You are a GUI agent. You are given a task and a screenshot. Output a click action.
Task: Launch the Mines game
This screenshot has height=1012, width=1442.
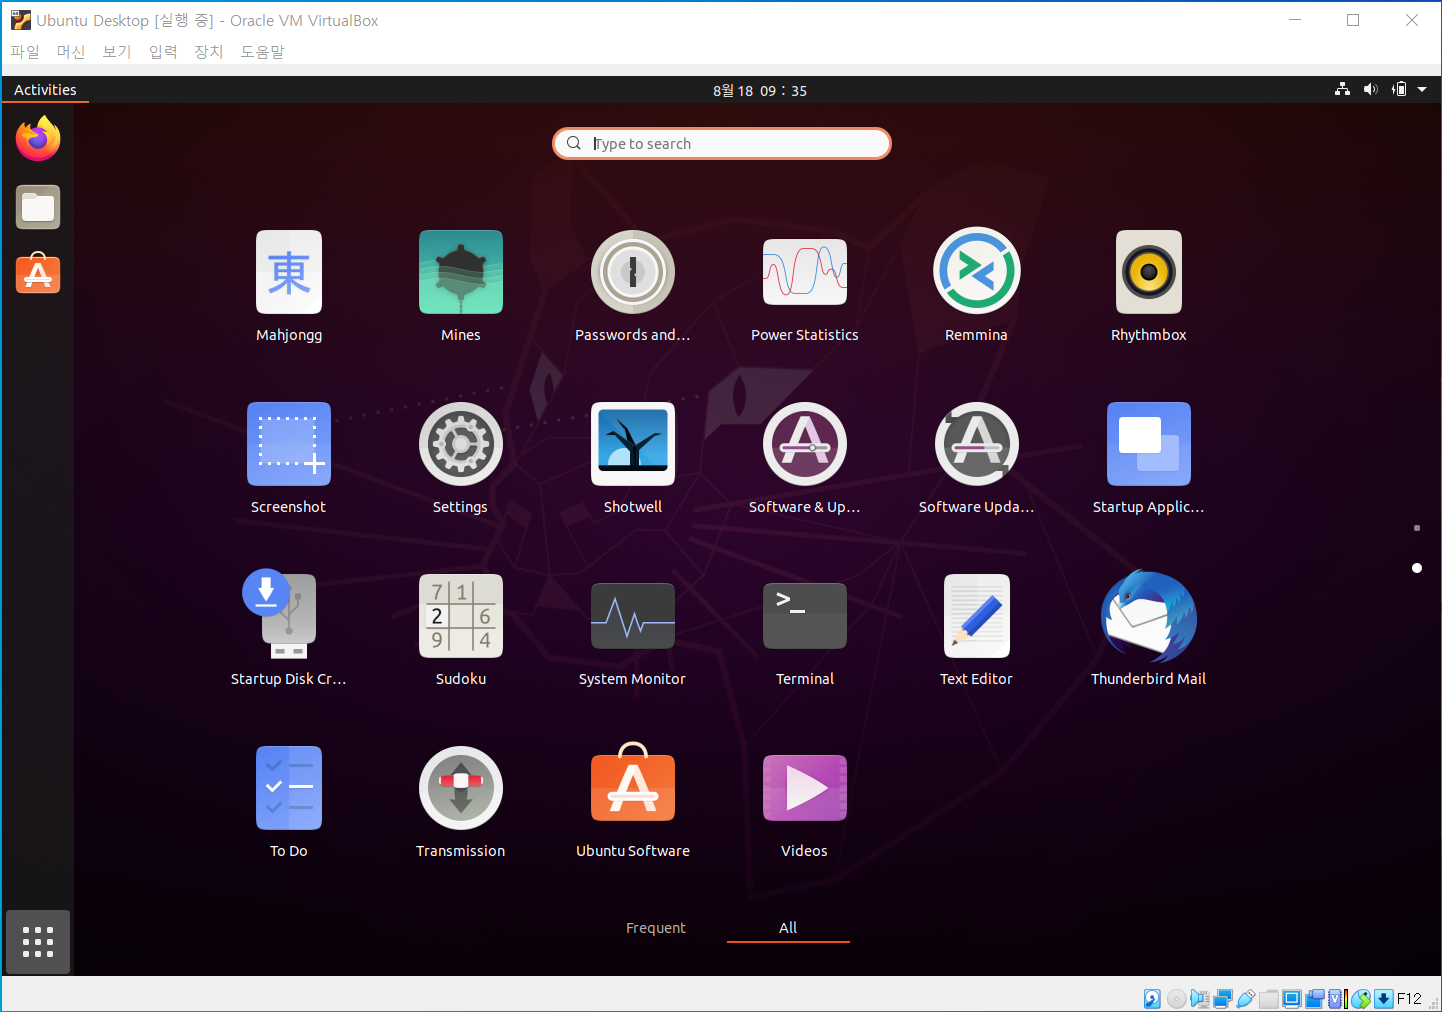(x=461, y=287)
